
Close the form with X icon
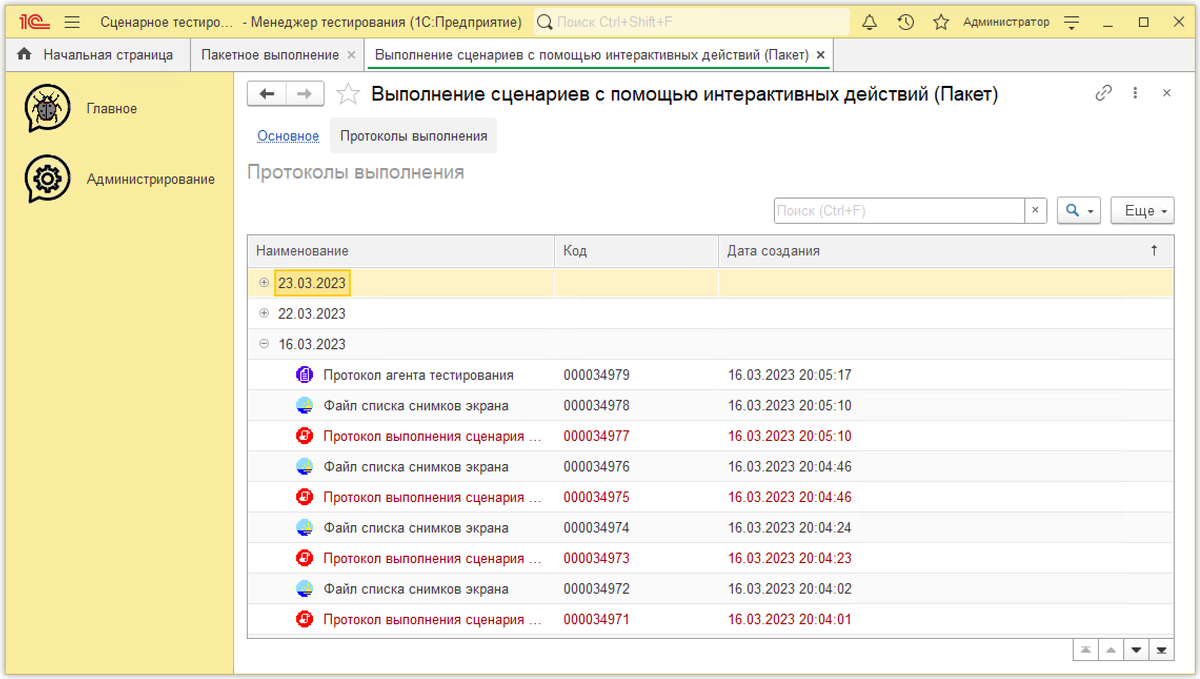tap(1166, 93)
